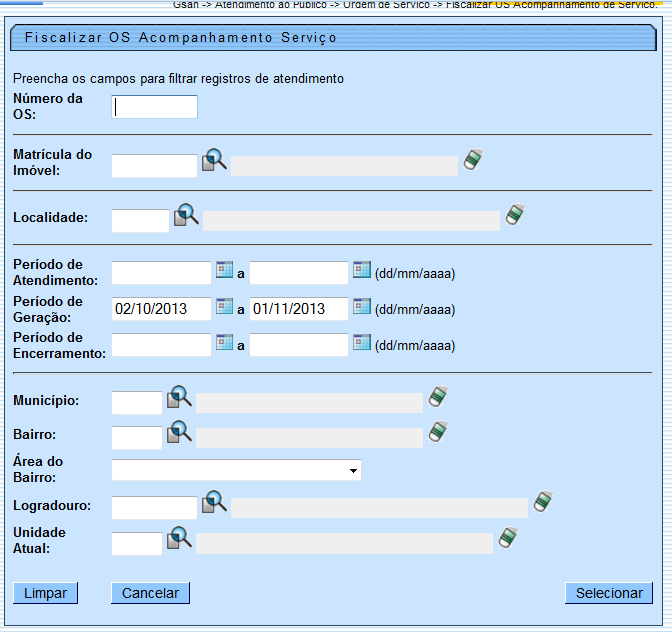Search for a Município using magnifier
Image resolution: width=672 pixels, height=632 pixels.
(x=179, y=397)
